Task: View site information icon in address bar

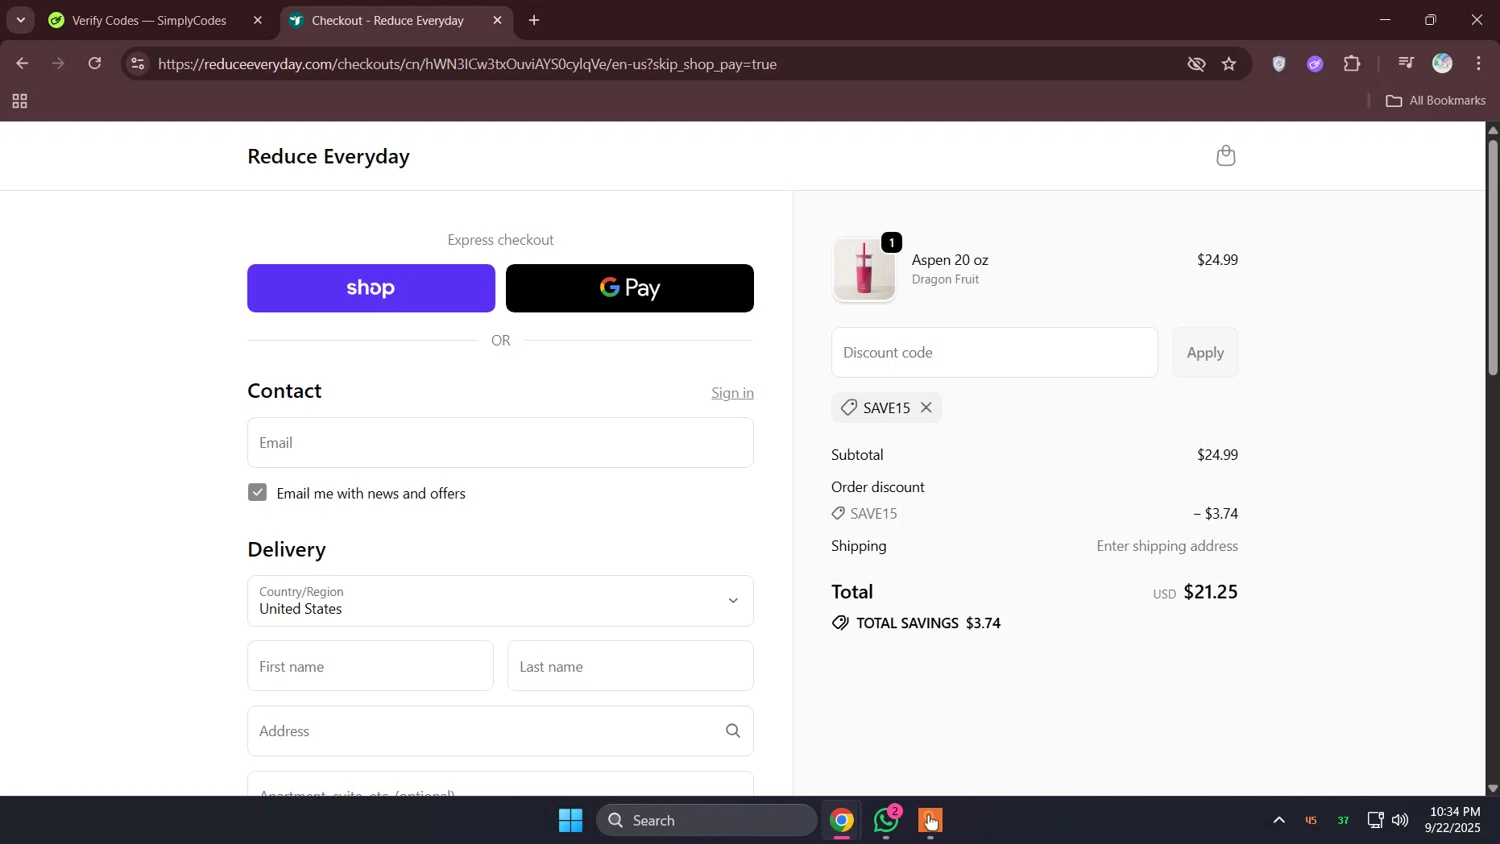Action: [x=138, y=64]
